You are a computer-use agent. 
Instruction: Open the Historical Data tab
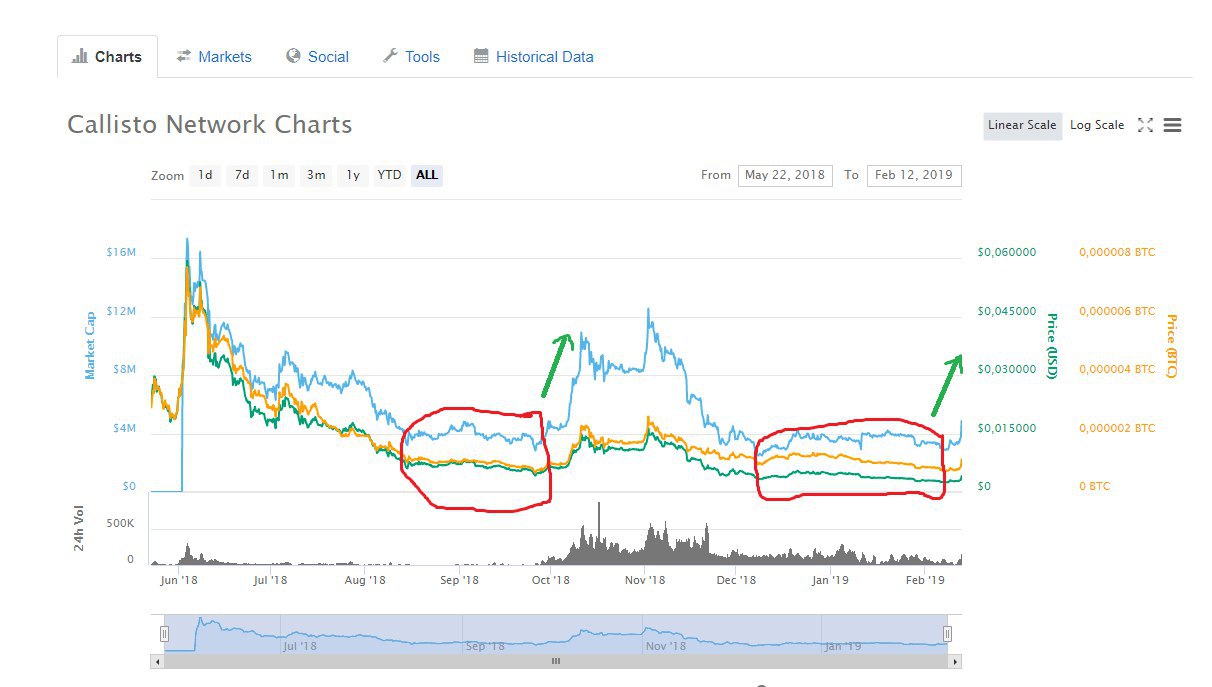coord(534,57)
